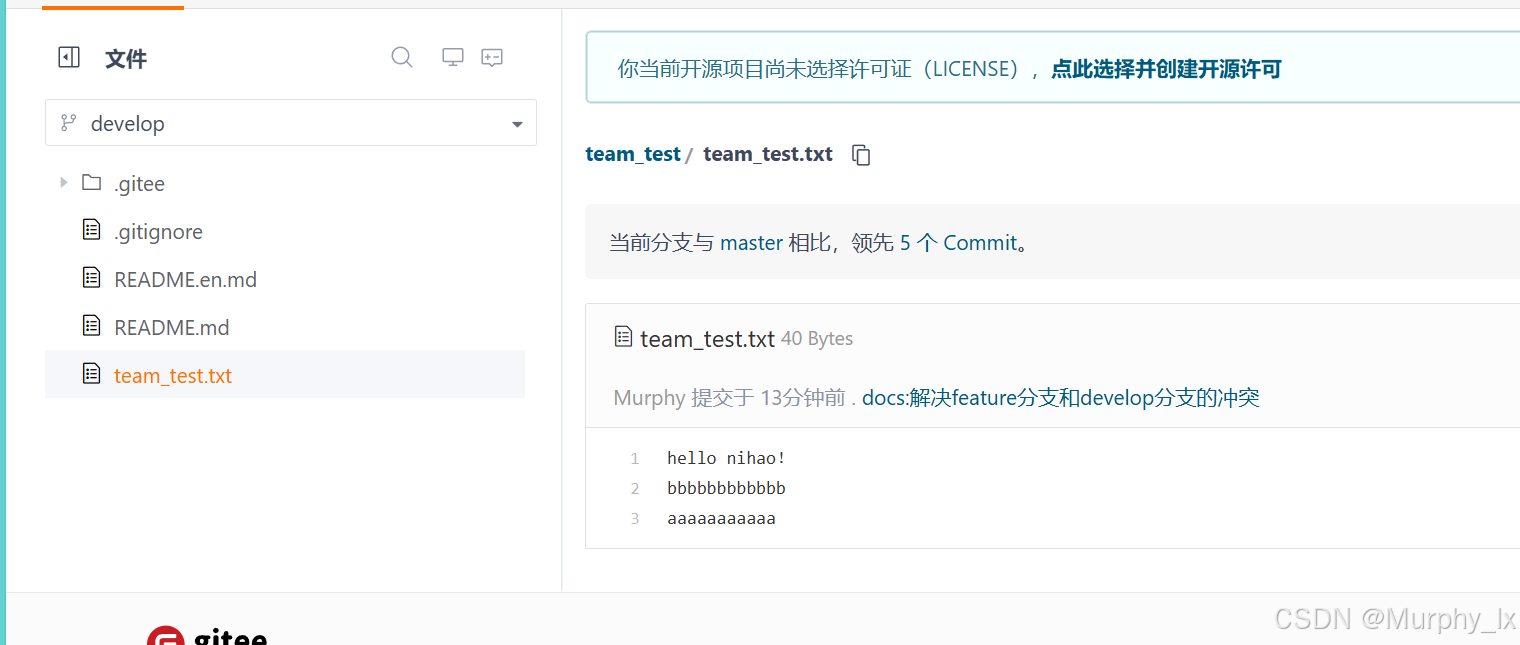Click the branch dropdown caret arrow

click(x=517, y=125)
